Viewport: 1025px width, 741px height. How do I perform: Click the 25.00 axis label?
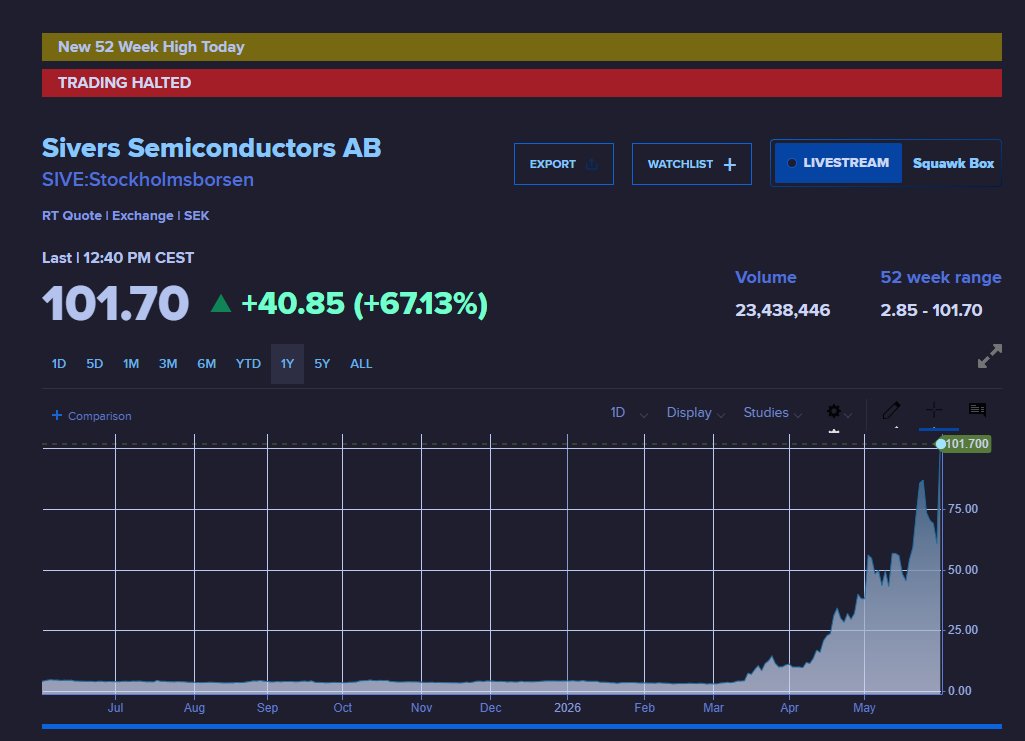pyautogui.click(x=963, y=630)
